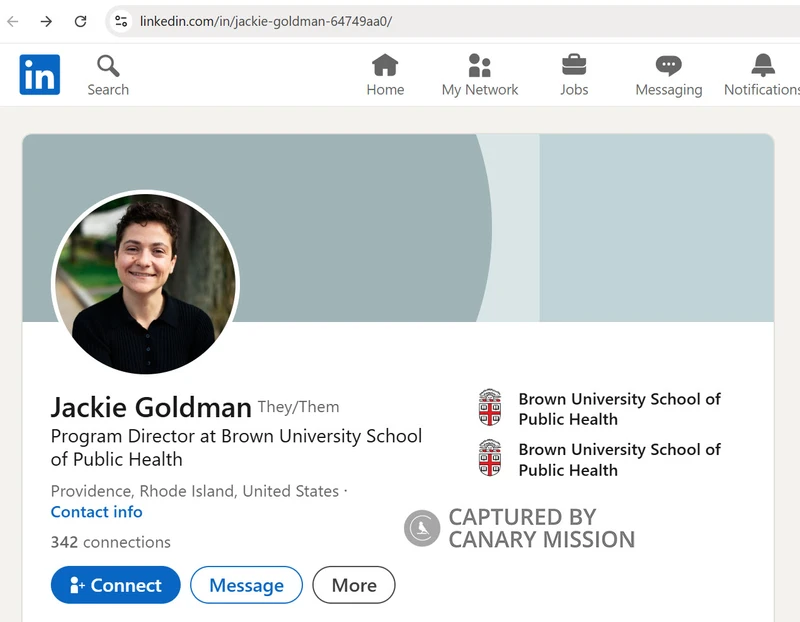Image resolution: width=800 pixels, height=622 pixels.
Task: Open the Contact info link
Action: [96, 512]
